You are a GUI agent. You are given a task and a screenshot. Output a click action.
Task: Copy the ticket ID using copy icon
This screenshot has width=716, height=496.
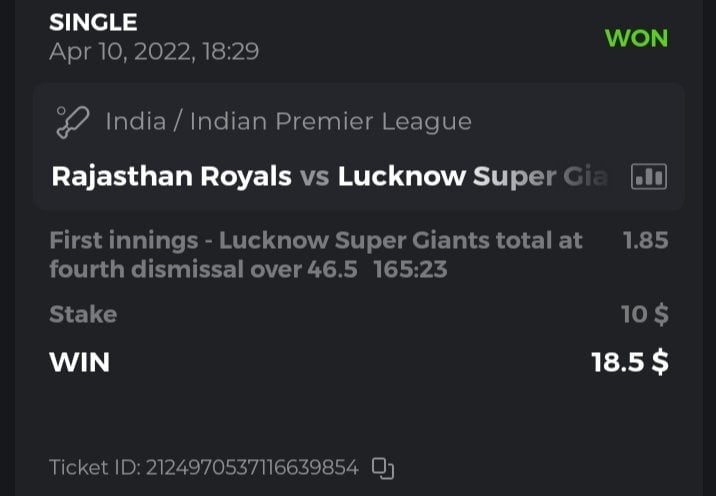384,467
